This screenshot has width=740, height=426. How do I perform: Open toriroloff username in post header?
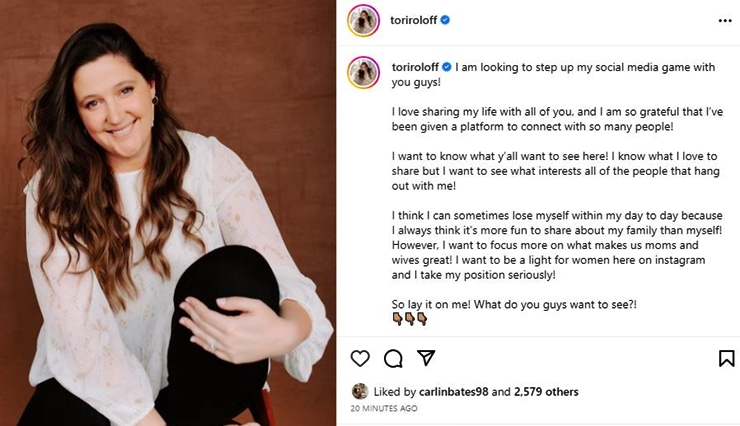(x=412, y=20)
